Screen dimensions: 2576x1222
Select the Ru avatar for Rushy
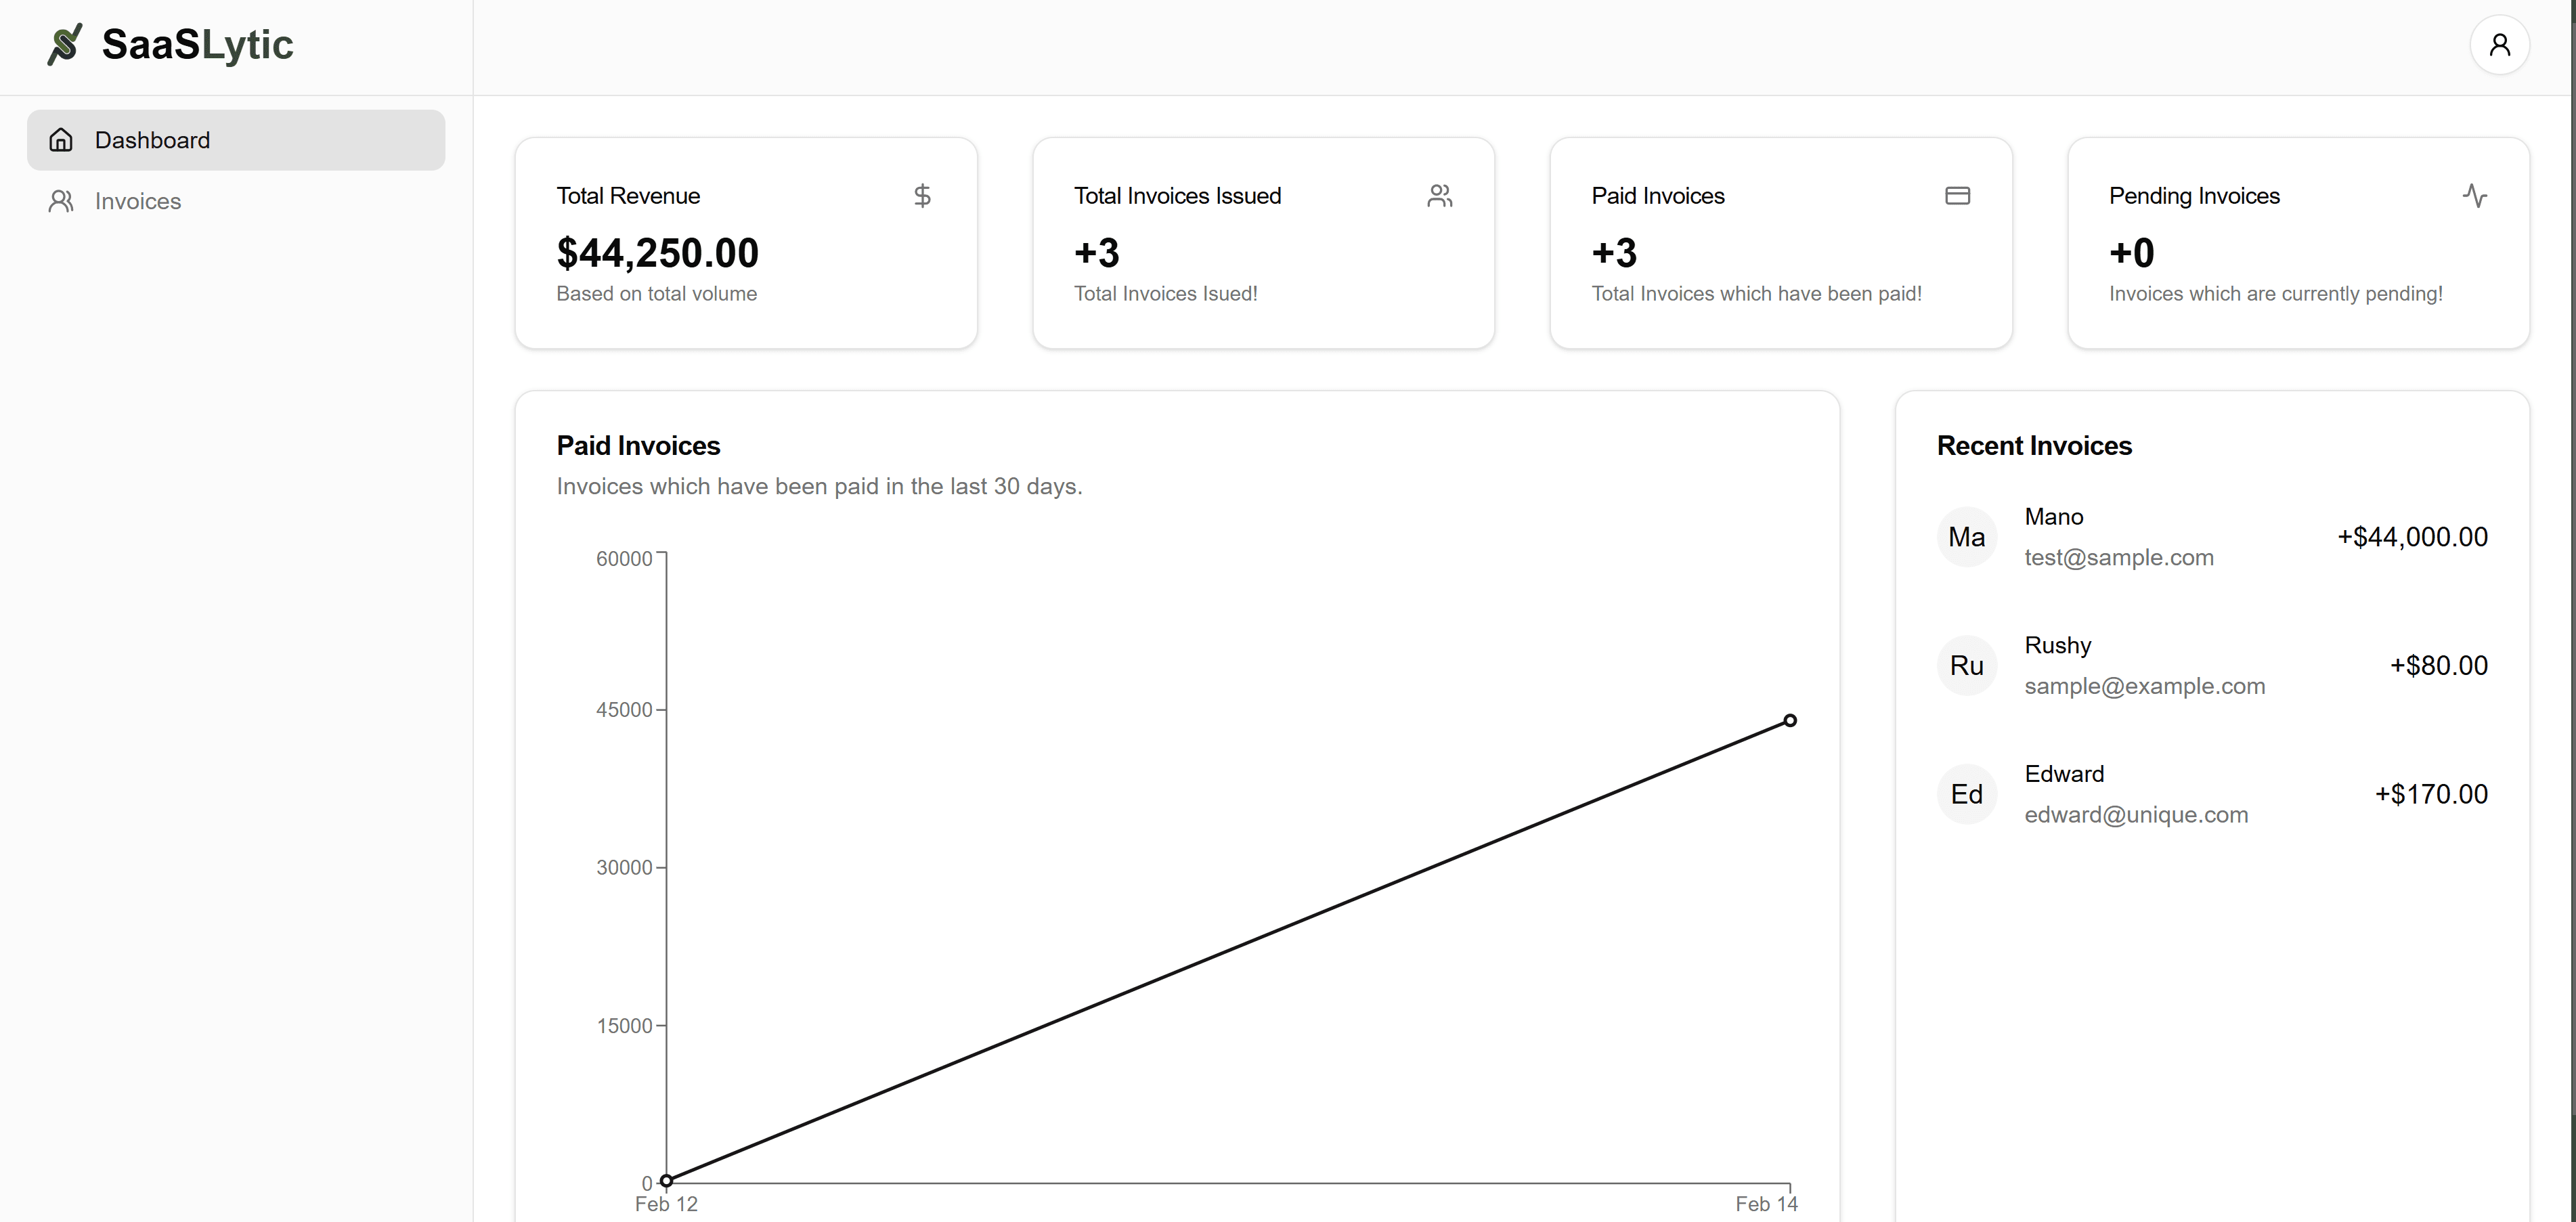coord(1967,666)
